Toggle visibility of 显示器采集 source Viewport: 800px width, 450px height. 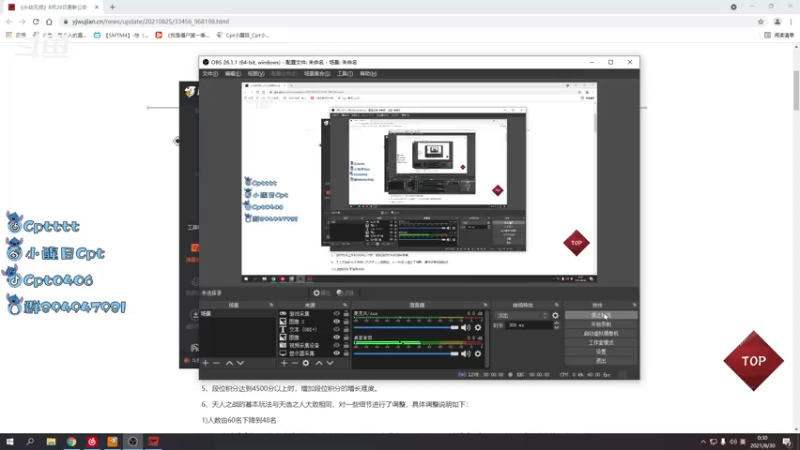336,353
